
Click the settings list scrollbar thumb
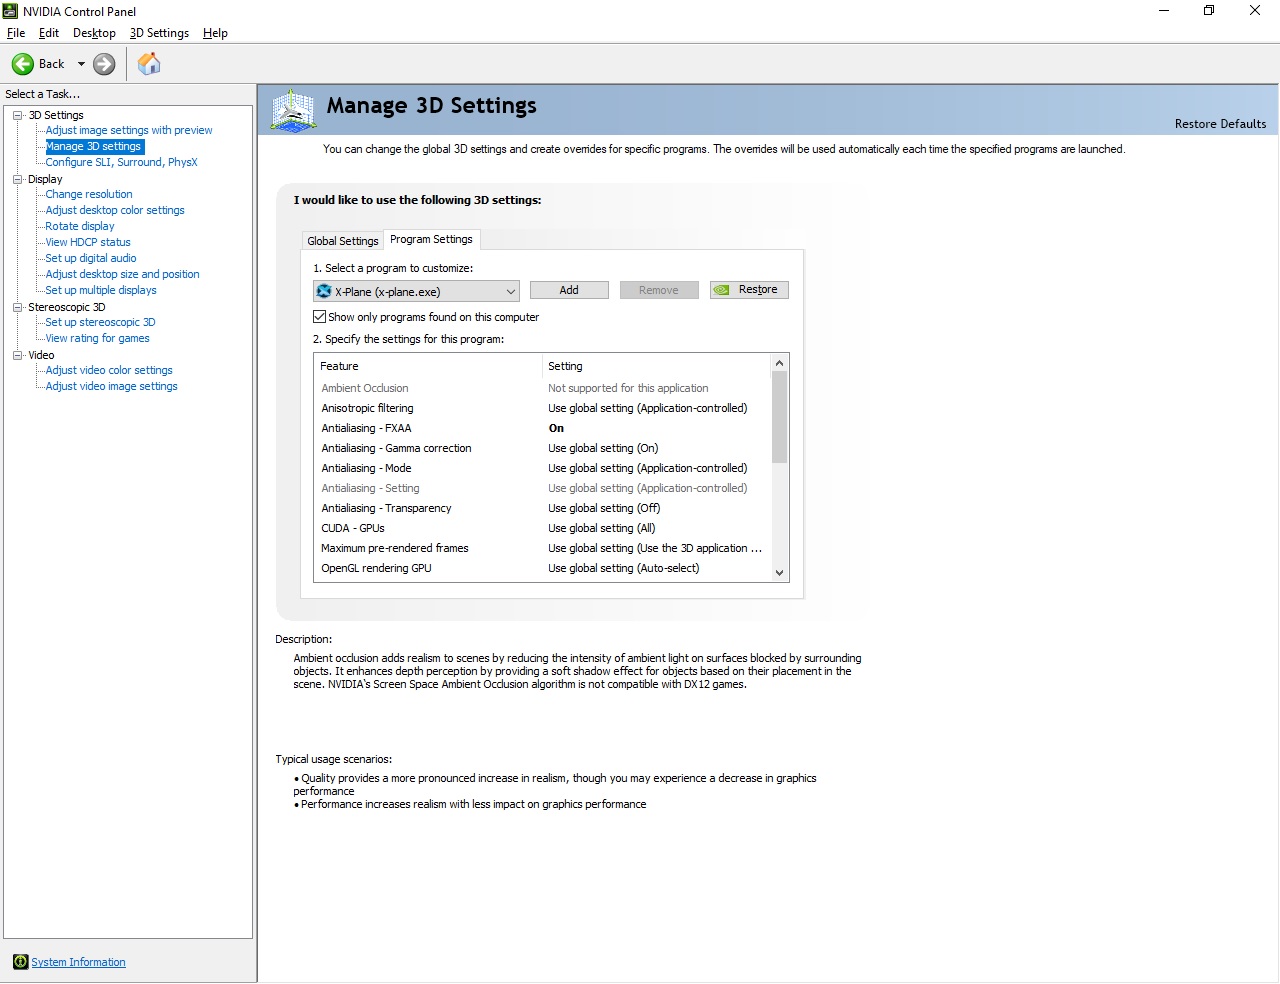[x=780, y=416]
